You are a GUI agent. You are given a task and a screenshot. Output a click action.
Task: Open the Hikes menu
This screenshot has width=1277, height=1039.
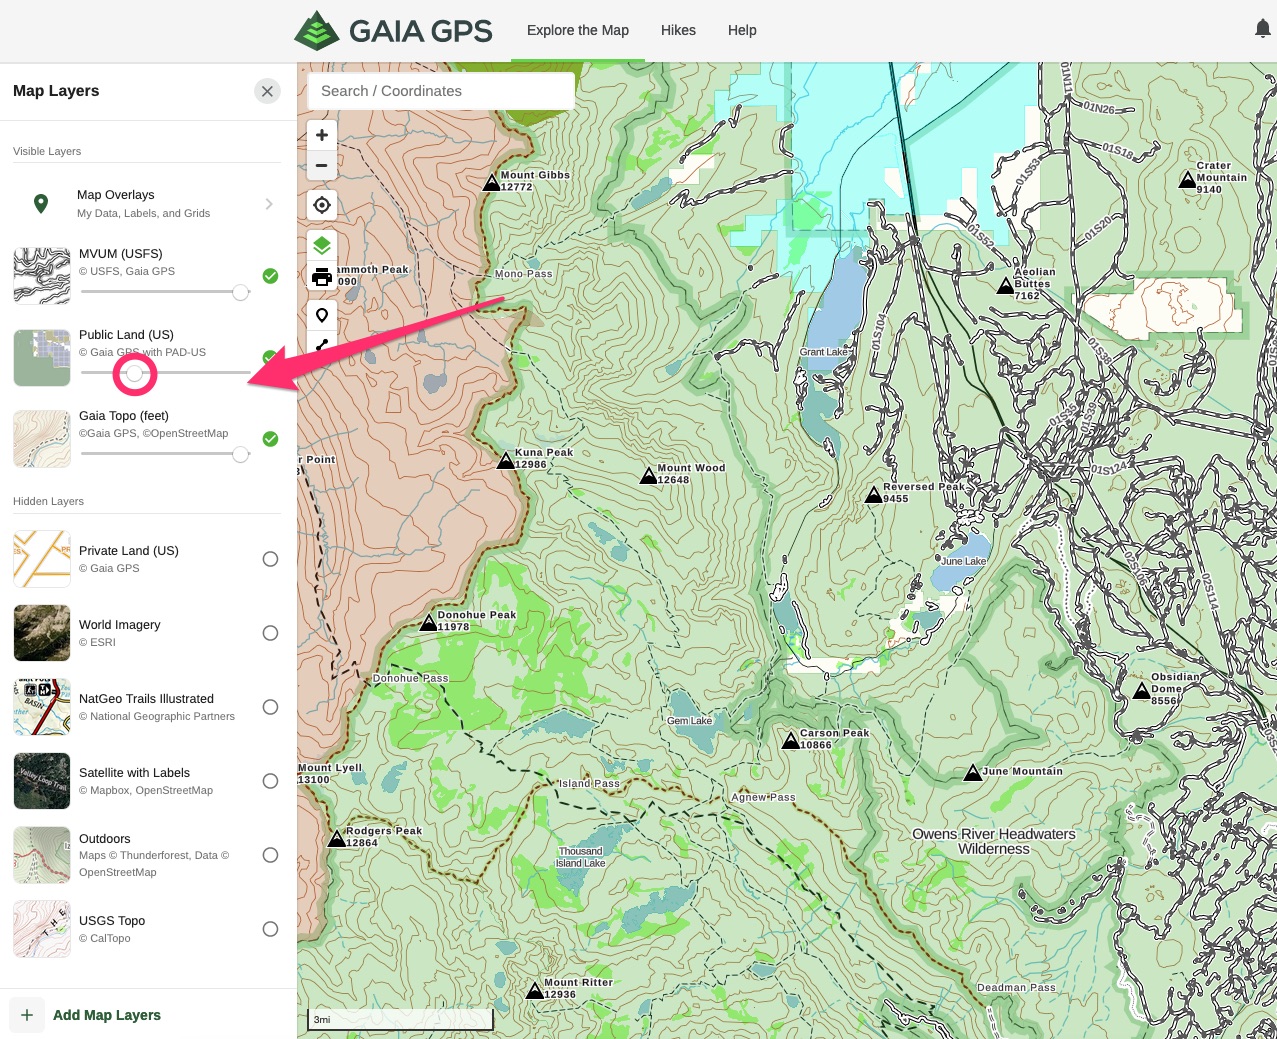678,30
